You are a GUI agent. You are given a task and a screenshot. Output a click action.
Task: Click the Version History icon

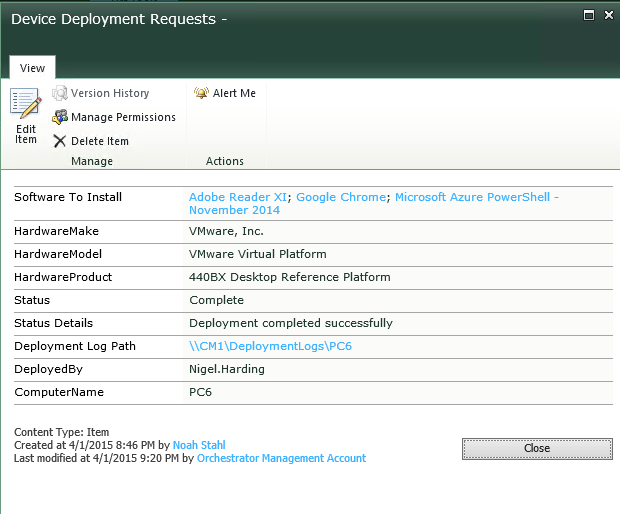pyautogui.click(x=60, y=93)
